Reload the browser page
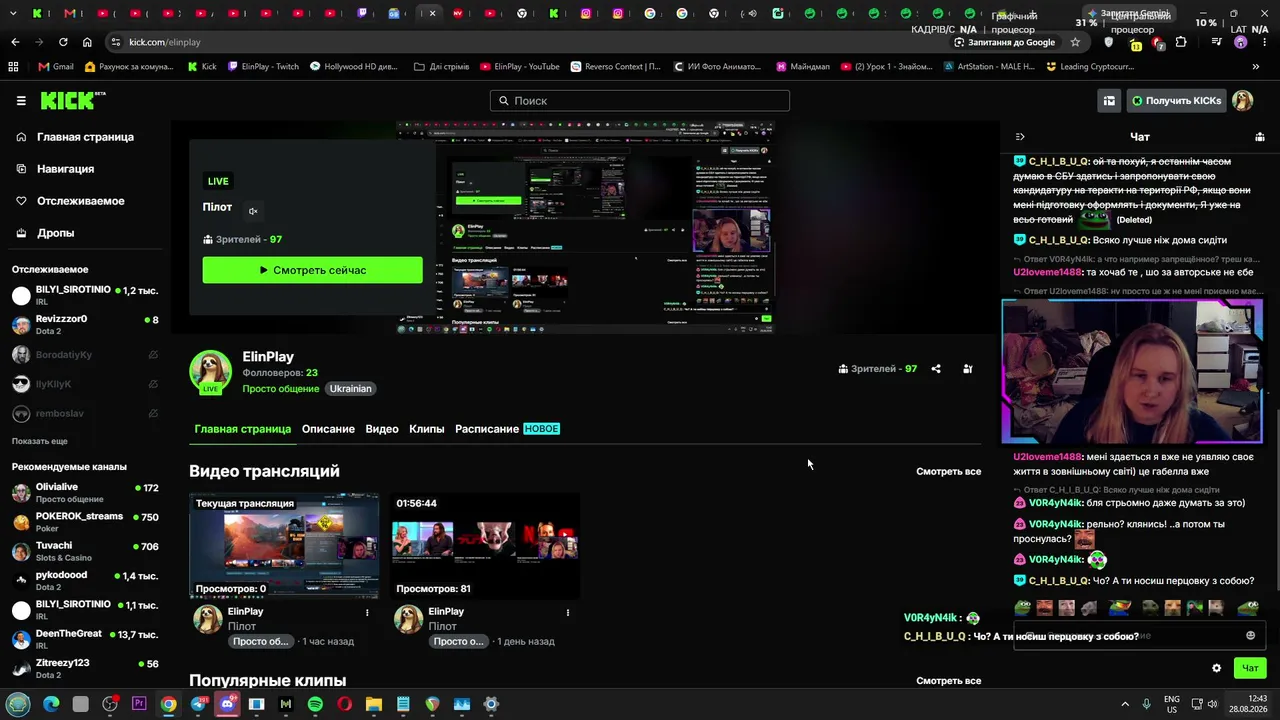 coord(63,42)
